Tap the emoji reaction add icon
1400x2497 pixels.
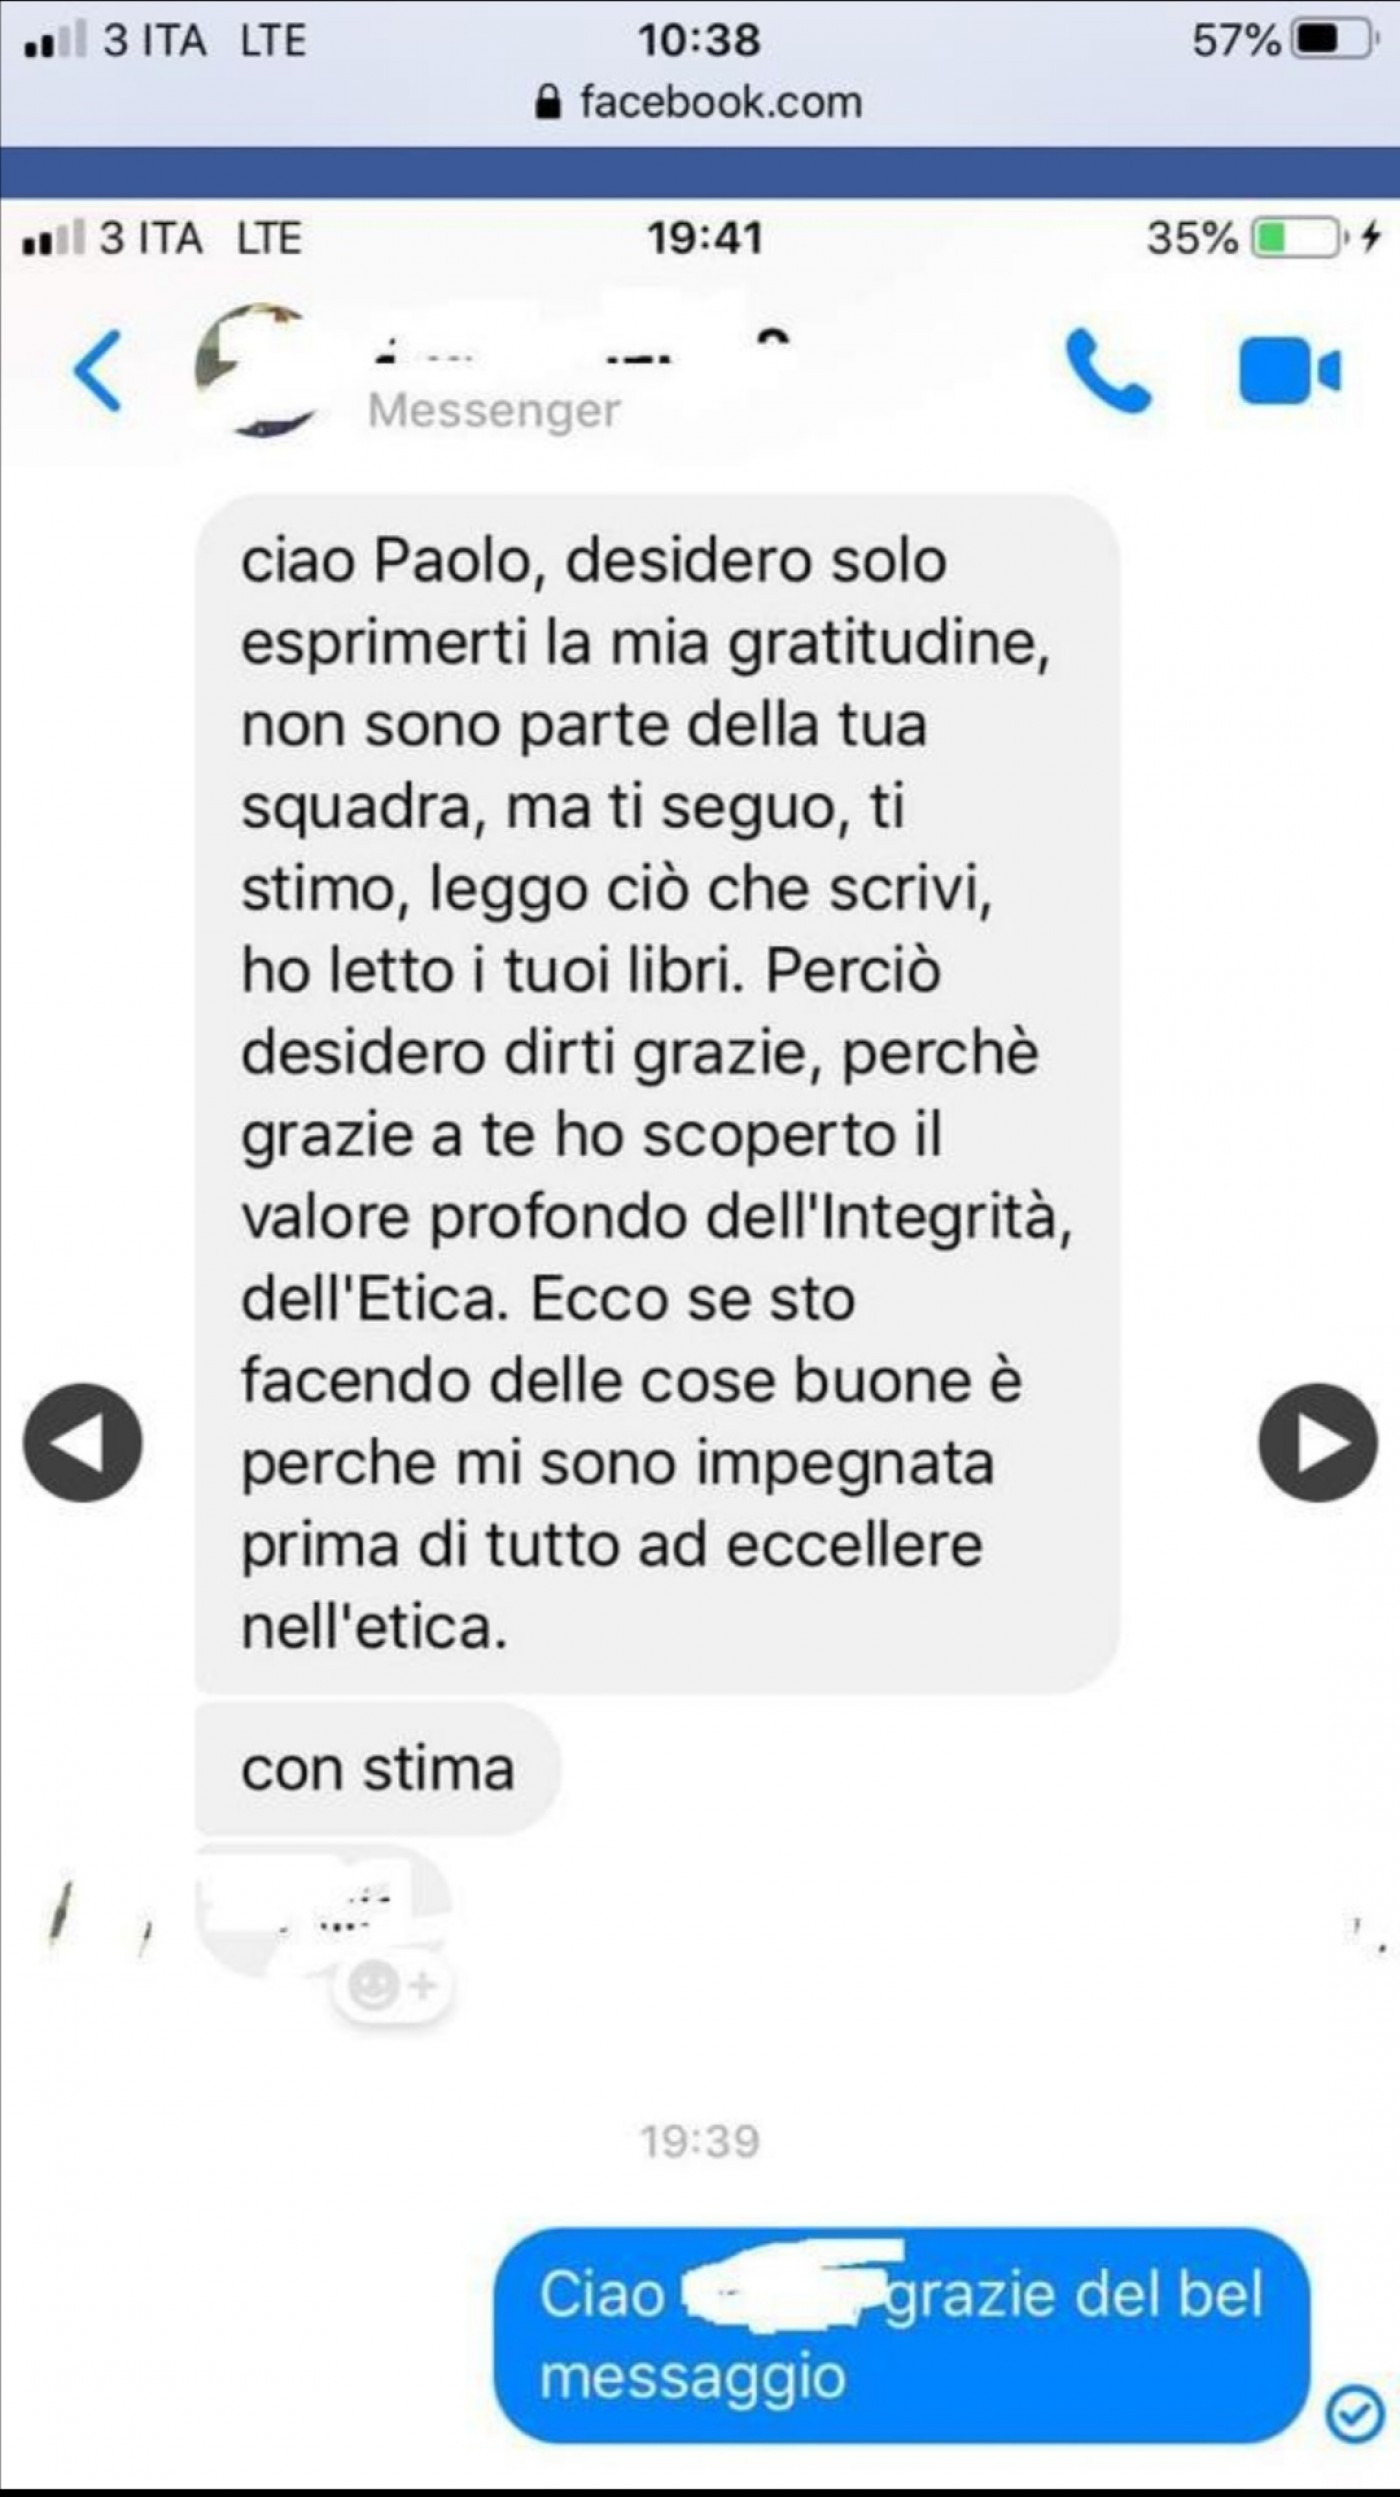coord(391,1985)
